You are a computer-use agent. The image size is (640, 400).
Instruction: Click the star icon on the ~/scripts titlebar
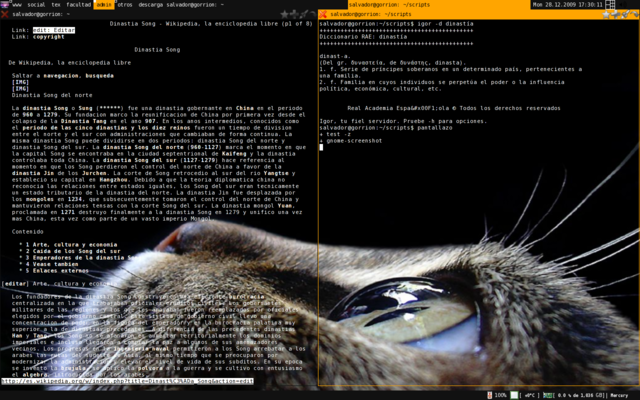[607, 14]
